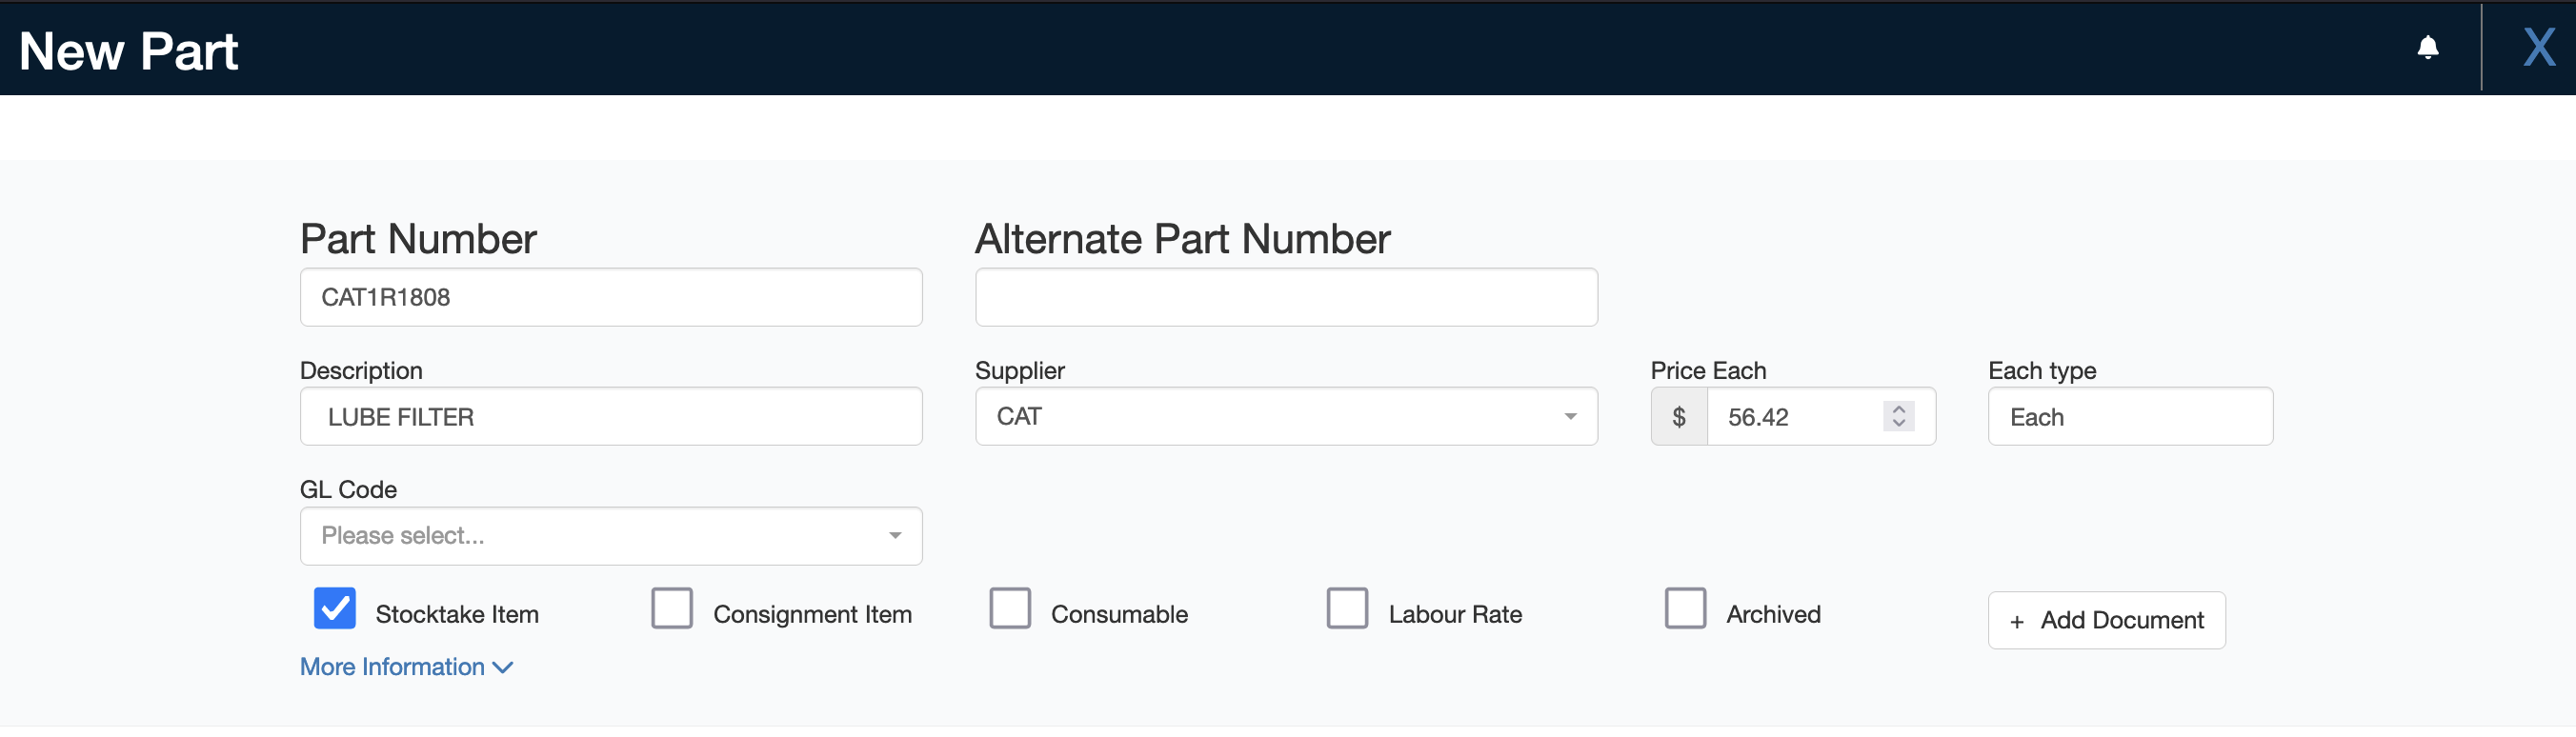This screenshot has height=737, width=2576.
Task: Click the Add Document button
Action: coord(2106,621)
